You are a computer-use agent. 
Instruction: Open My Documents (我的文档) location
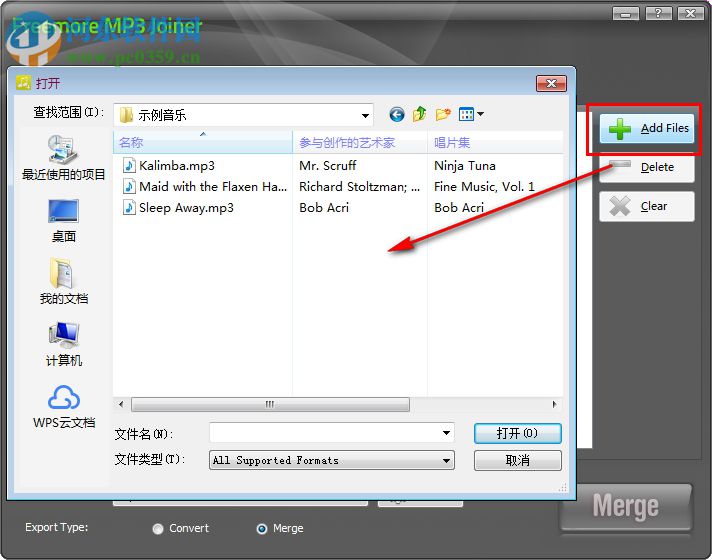(64, 282)
